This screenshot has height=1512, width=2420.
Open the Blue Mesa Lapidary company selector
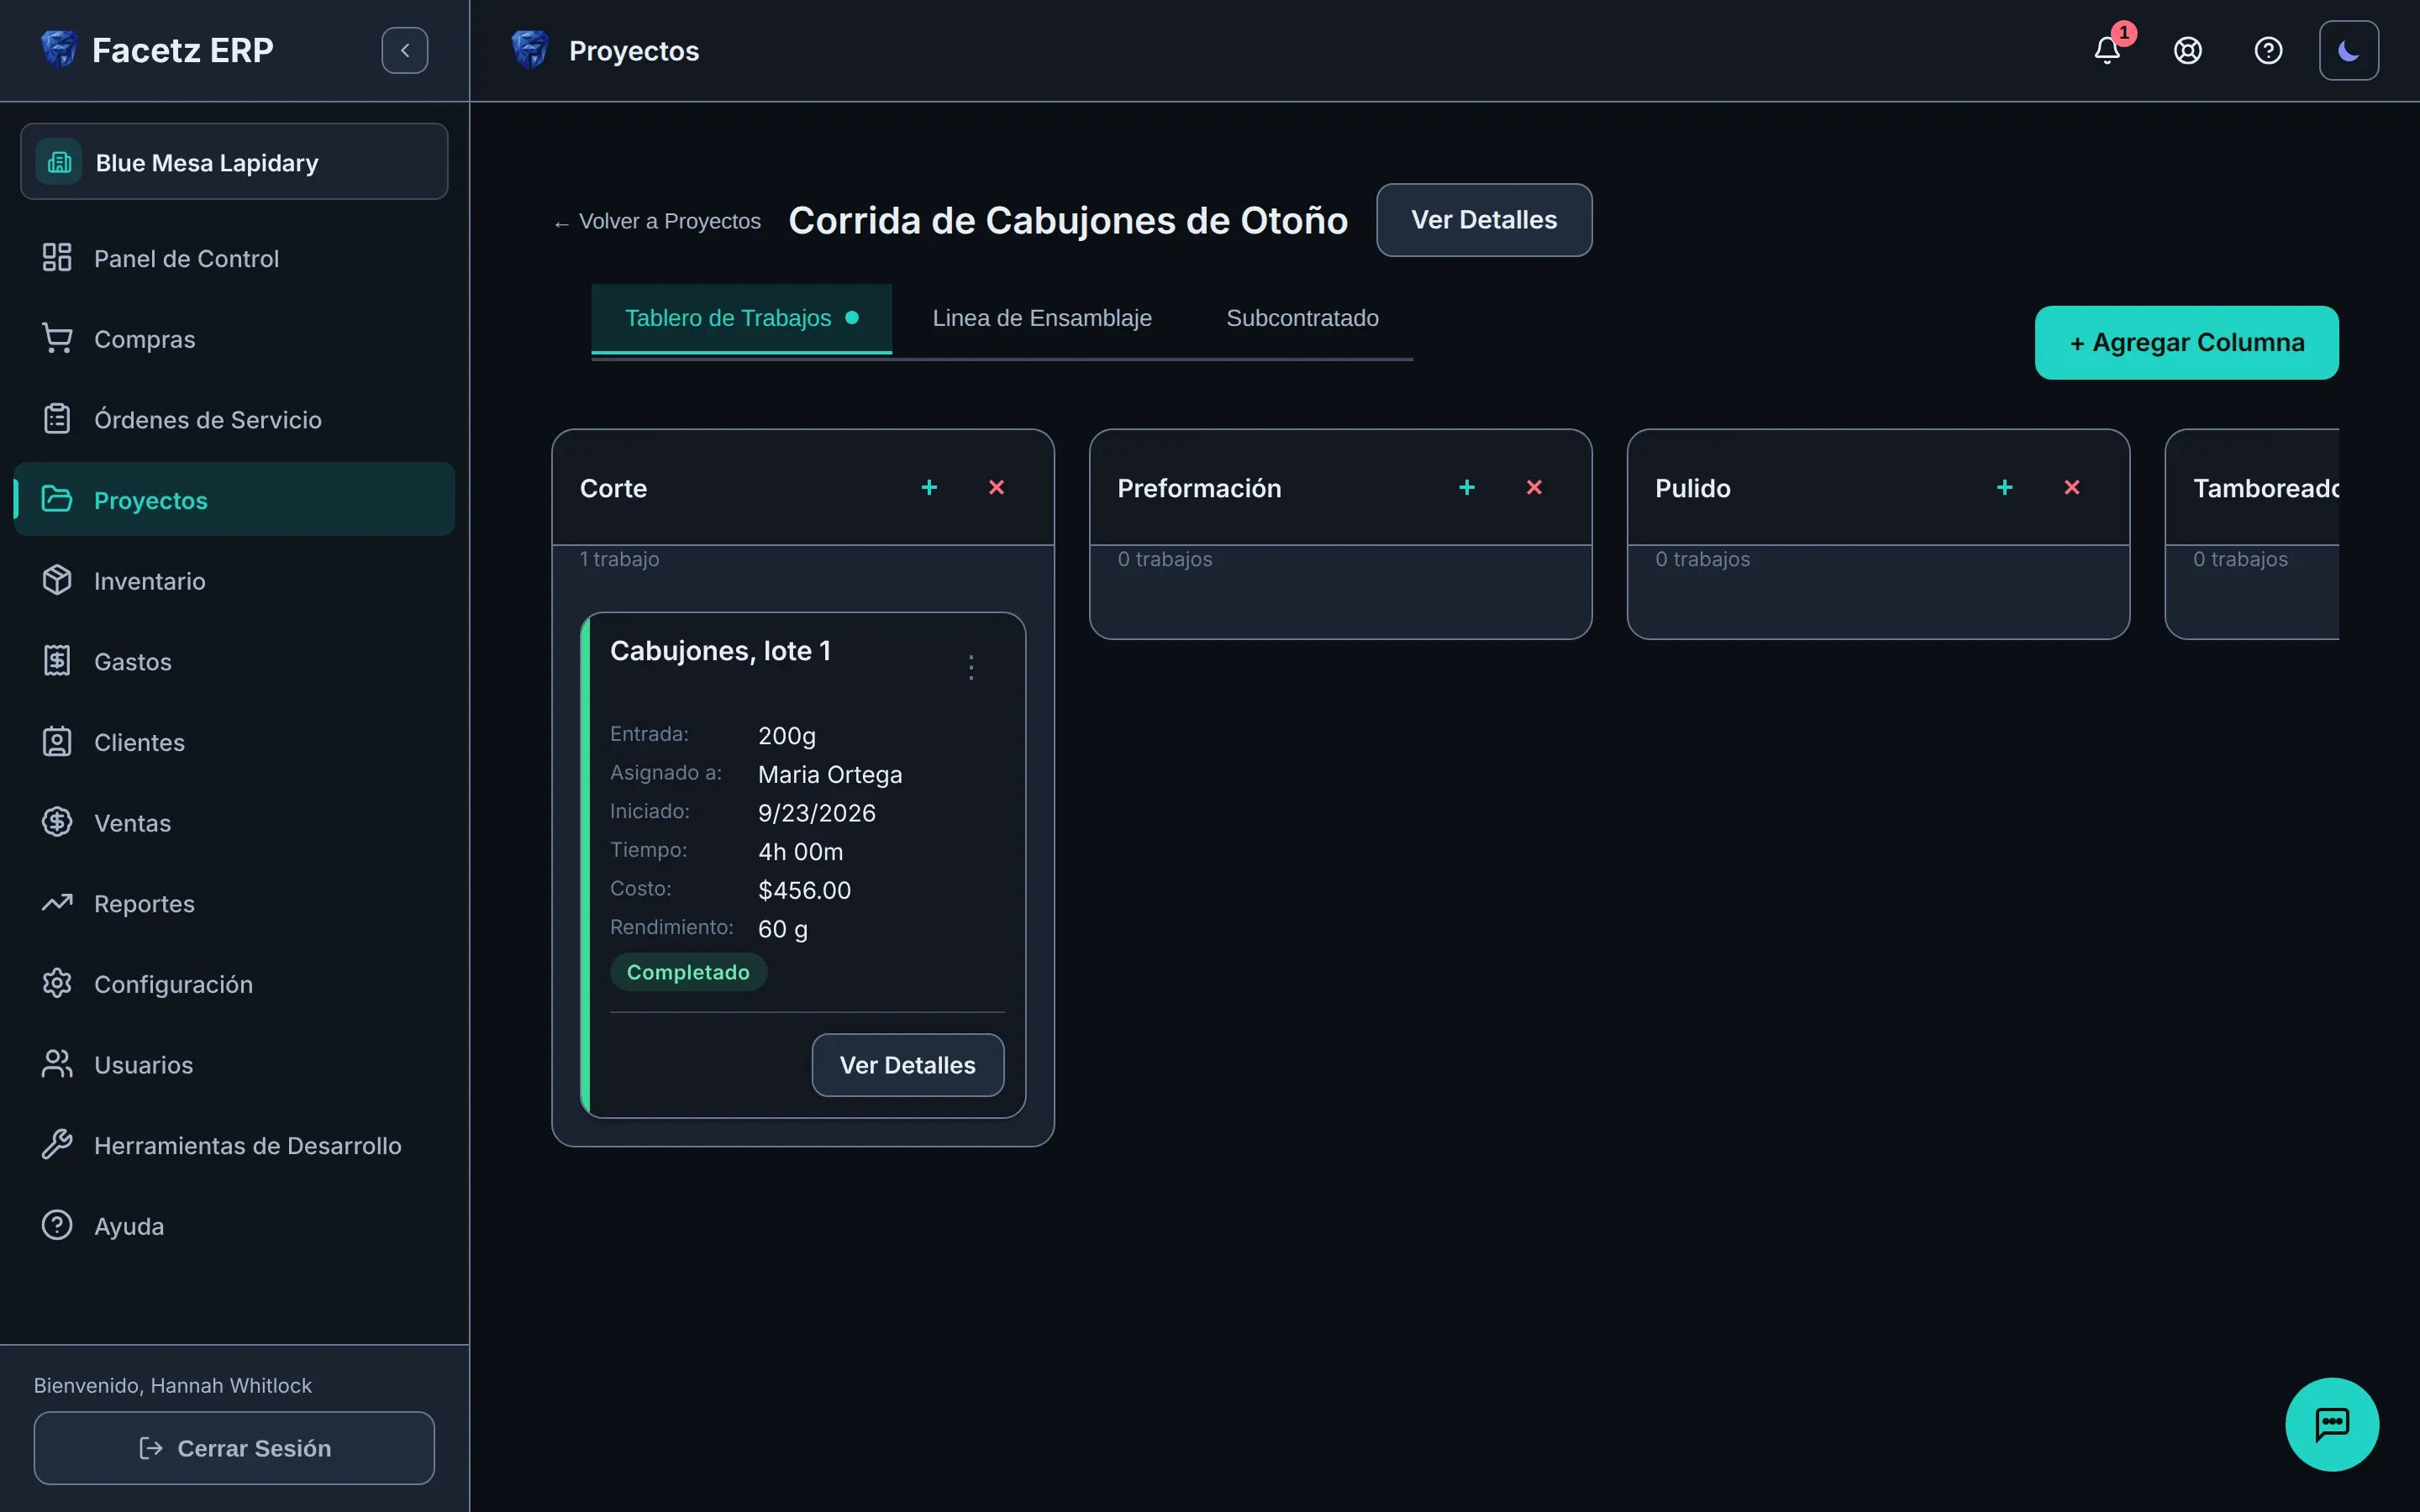(x=234, y=162)
